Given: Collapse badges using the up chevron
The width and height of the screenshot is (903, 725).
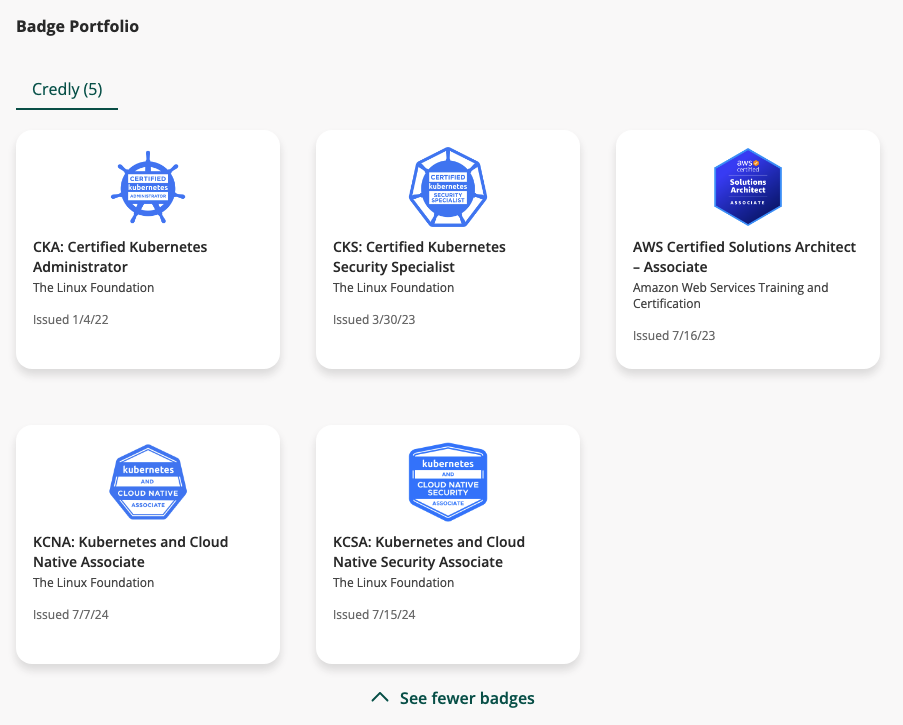Looking at the screenshot, I should pos(380,697).
